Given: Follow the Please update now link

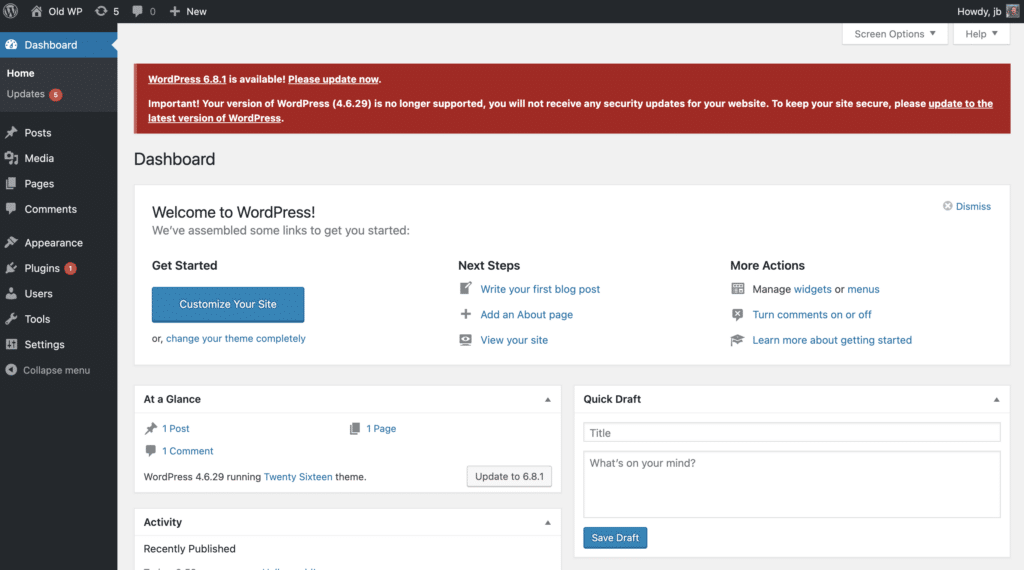Looking at the screenshot, I should (x=333, y=79).
